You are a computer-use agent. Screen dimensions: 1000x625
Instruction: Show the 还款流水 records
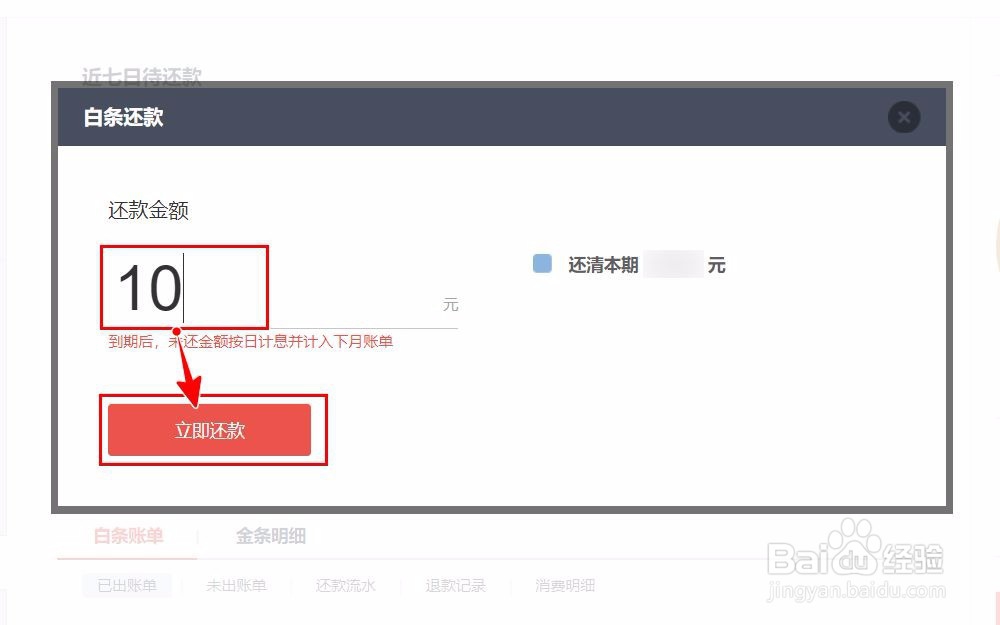(x=346, y=585)
